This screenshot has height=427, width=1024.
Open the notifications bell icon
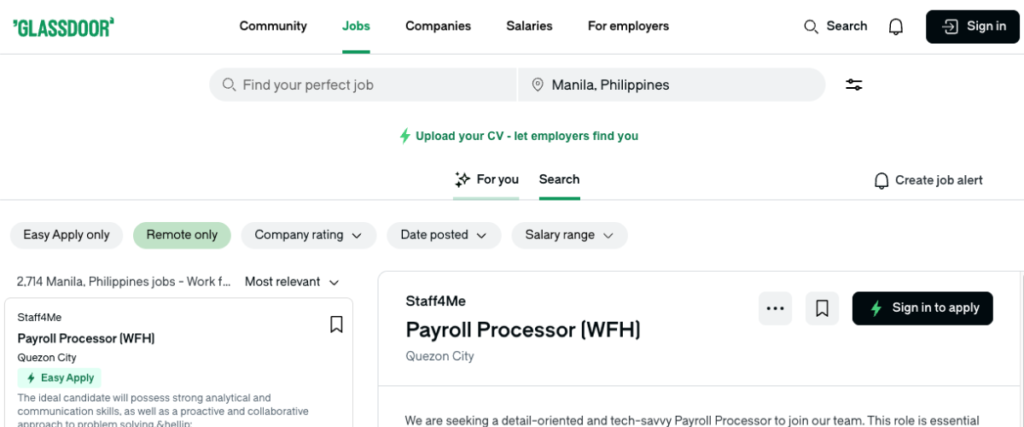(x=896, y=27)
